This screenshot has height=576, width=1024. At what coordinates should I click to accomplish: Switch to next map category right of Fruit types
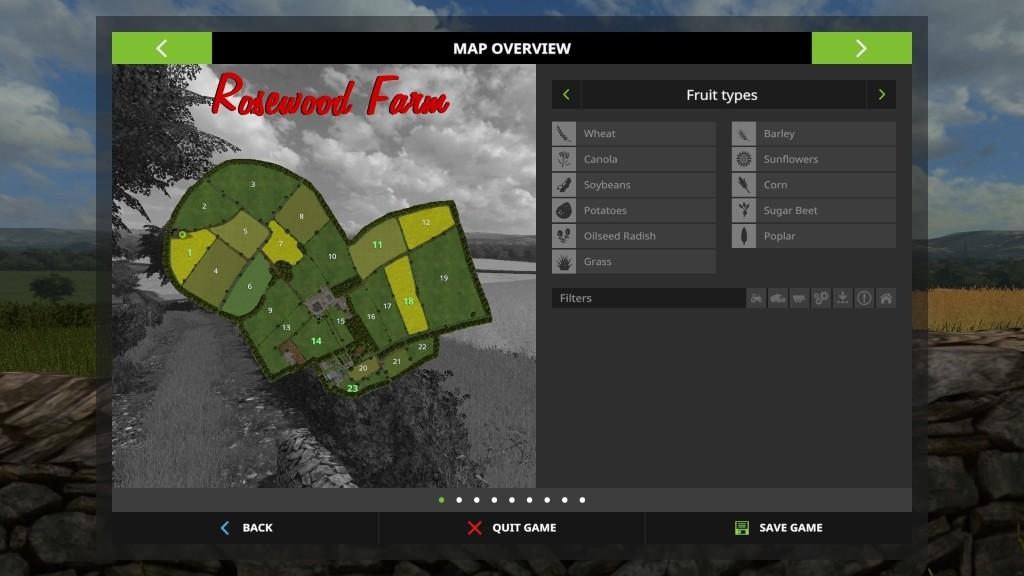(881, 95)
